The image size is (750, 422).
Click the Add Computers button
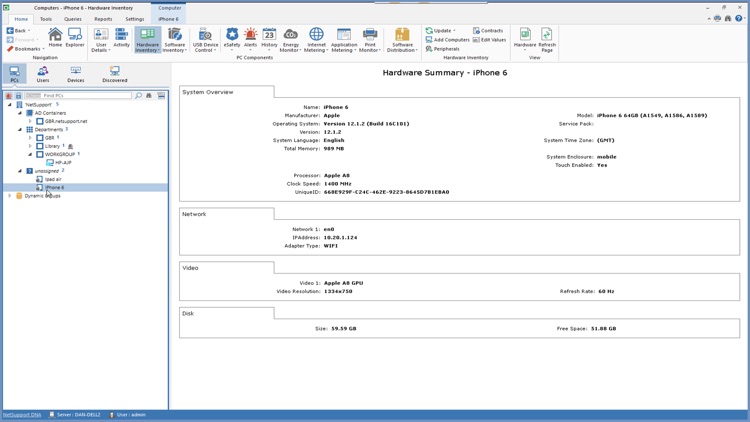pyautogui.click(x=447, y=40)
